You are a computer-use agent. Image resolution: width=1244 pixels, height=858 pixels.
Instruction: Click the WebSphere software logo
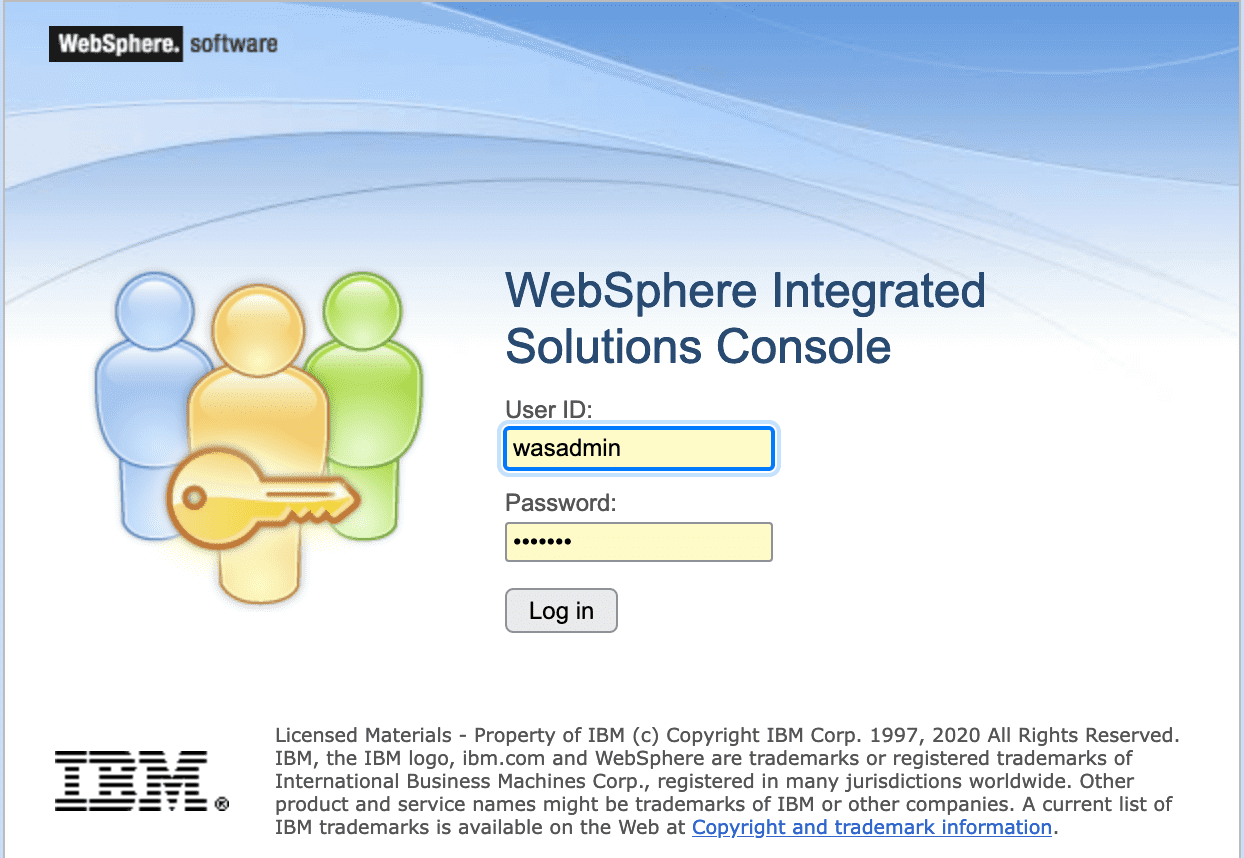click(165, 44)
